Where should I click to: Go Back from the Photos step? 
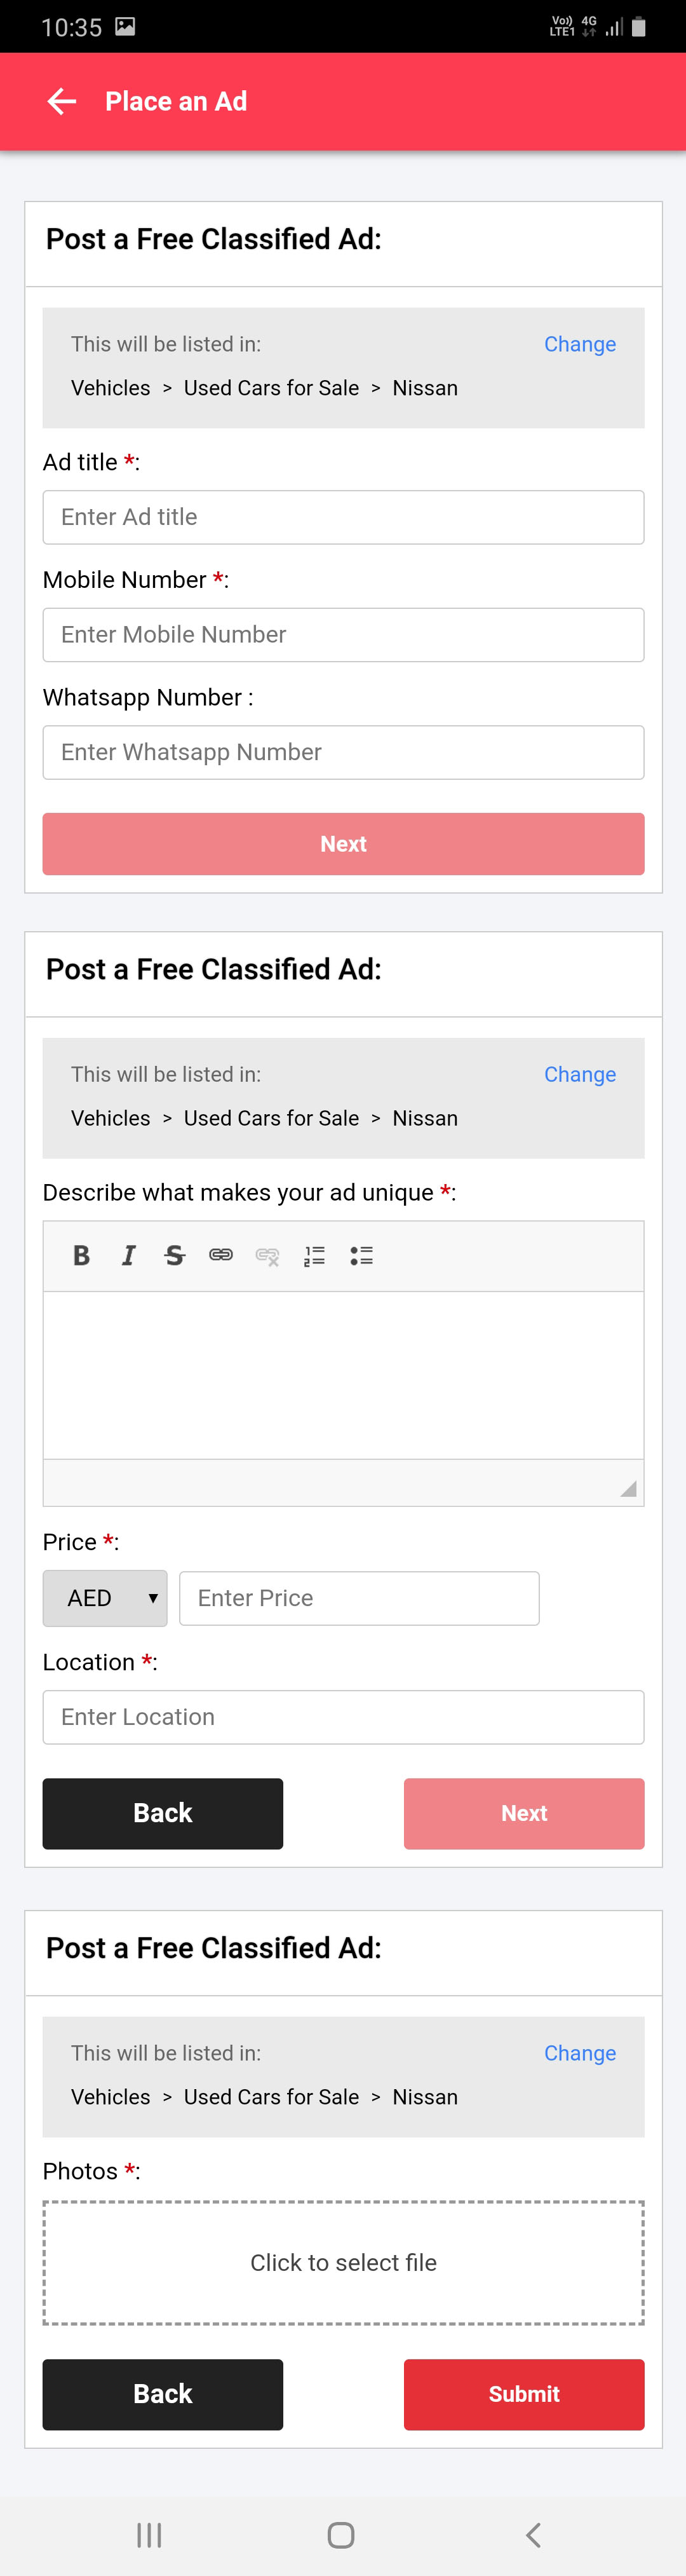point(162,2394)
